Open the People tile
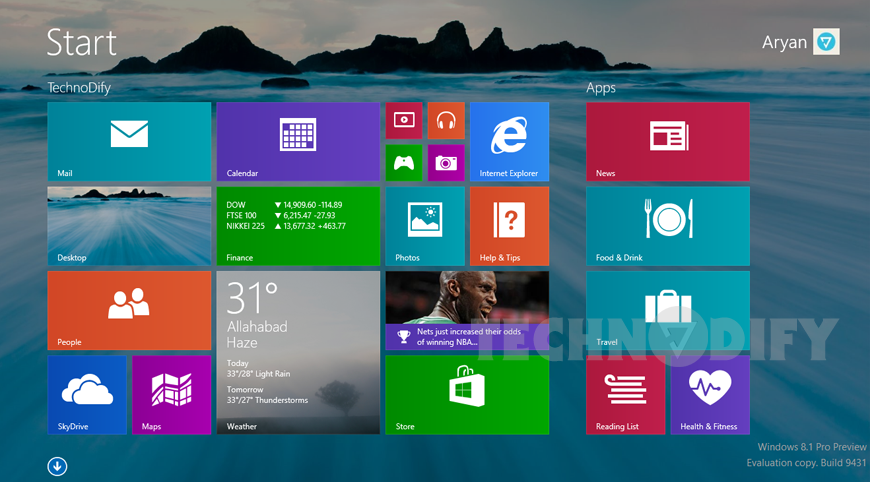Image resolution: width=870 pixels, height=482 pixels. click(x=129, y=311)
